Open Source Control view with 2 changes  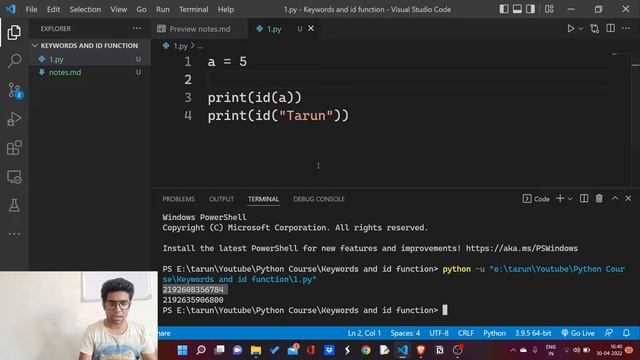(x=15, y=90)
